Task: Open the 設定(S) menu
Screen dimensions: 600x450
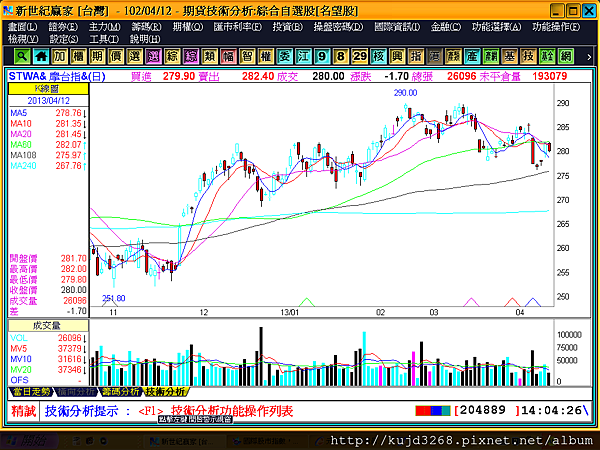Action: [x=64, y=39]
